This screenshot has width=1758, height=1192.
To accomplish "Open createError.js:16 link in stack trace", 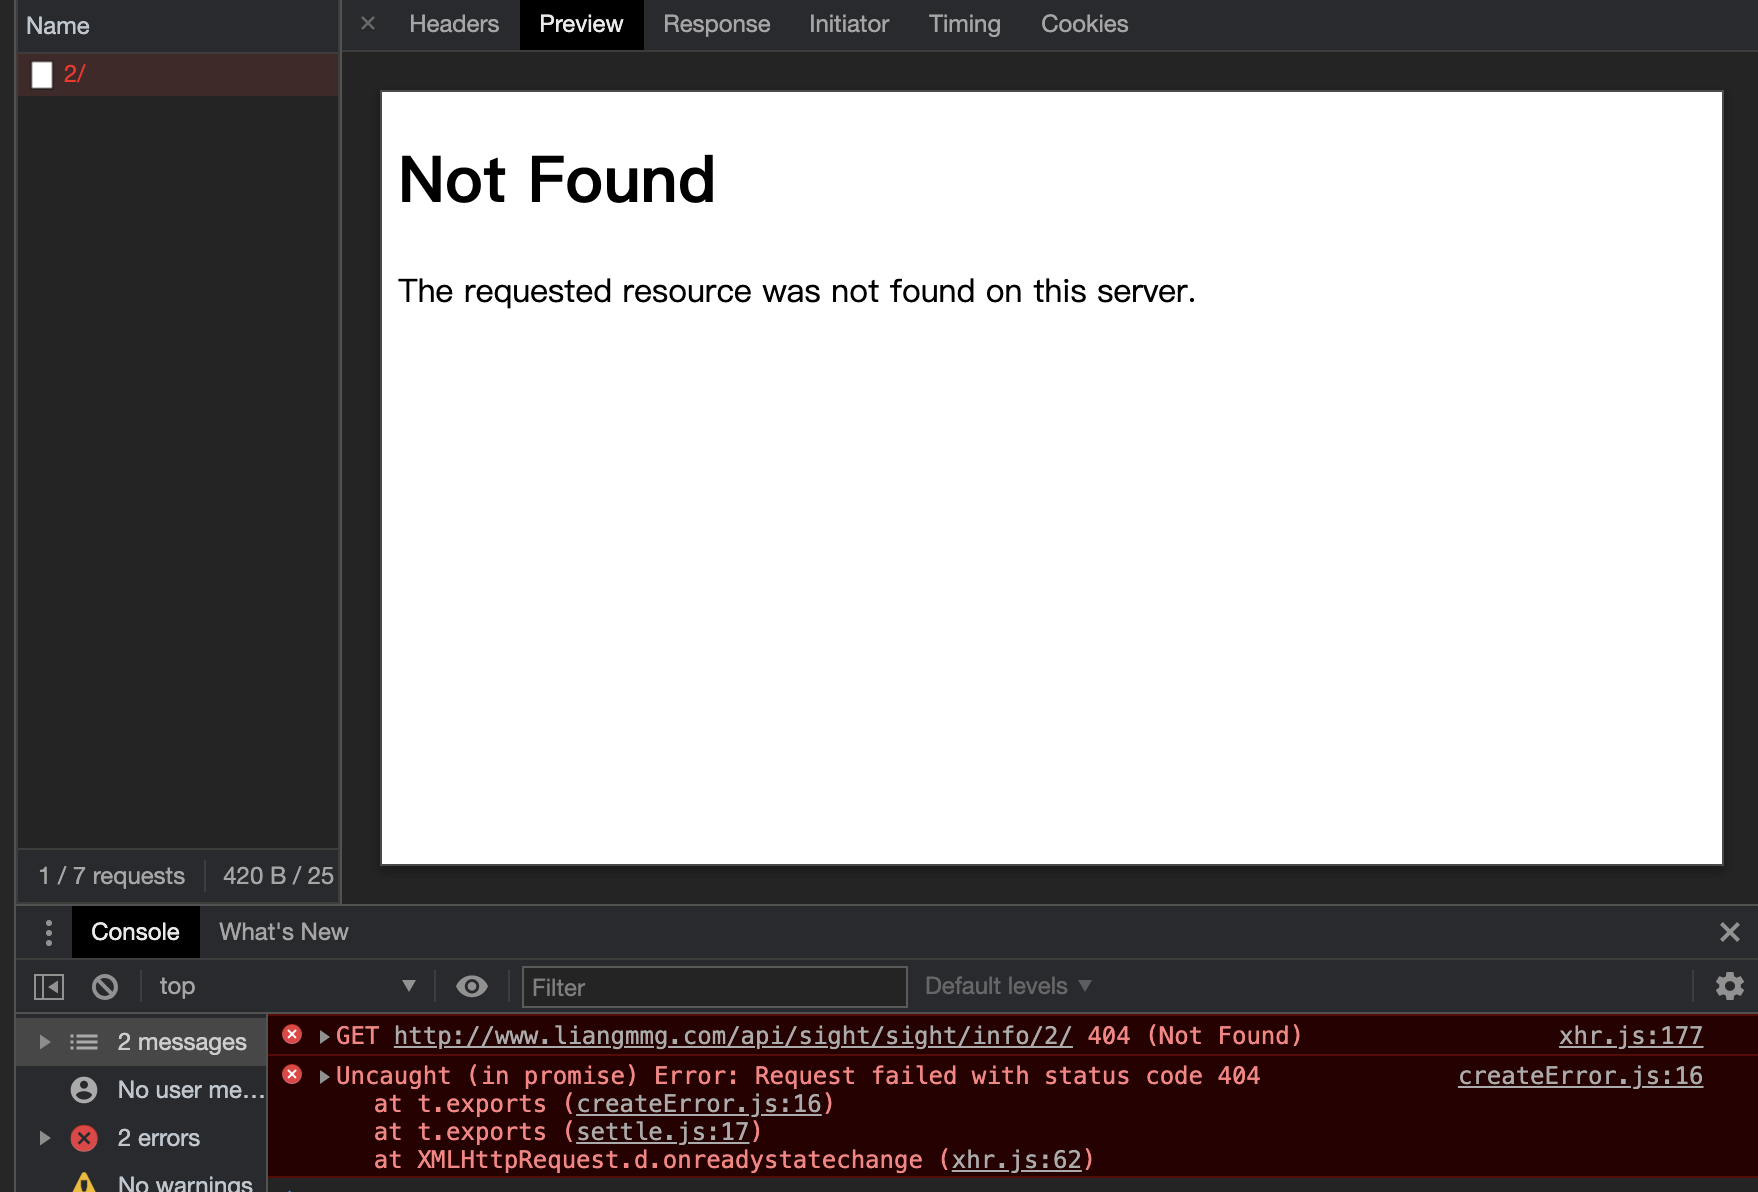I will 698,1104.
